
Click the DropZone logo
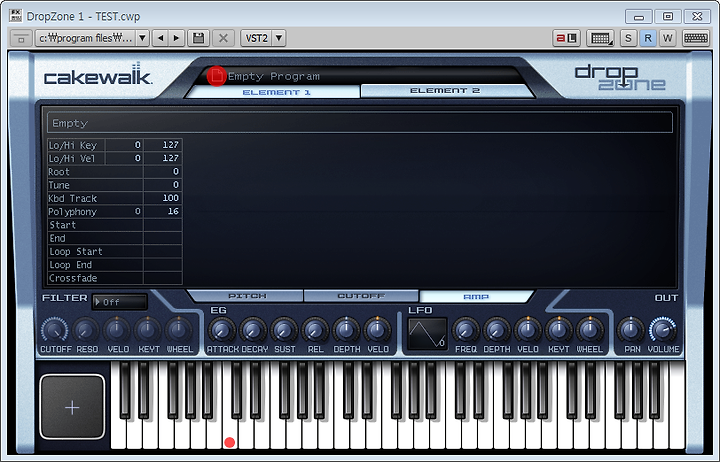click(619, 78)
